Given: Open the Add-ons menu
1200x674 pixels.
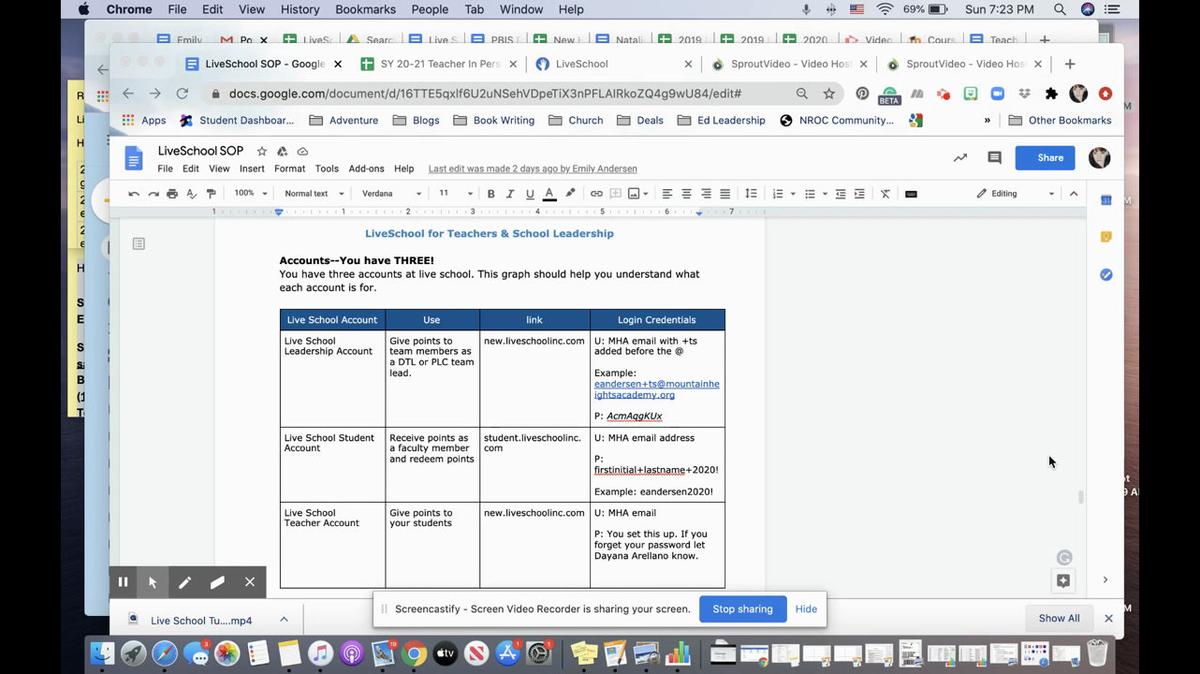Looking at the screenshot, I should pos(366,169).
